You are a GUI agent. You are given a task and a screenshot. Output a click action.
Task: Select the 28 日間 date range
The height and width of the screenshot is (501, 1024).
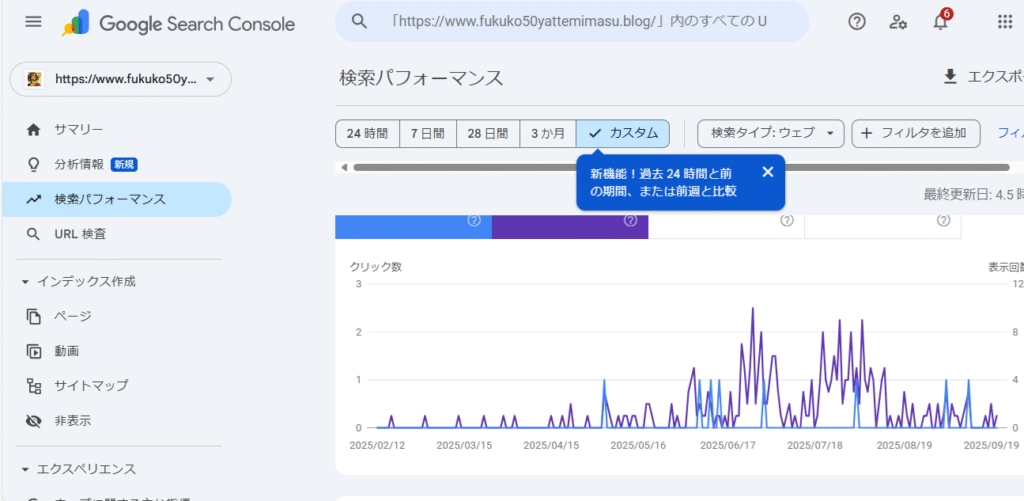coord(487,133)
